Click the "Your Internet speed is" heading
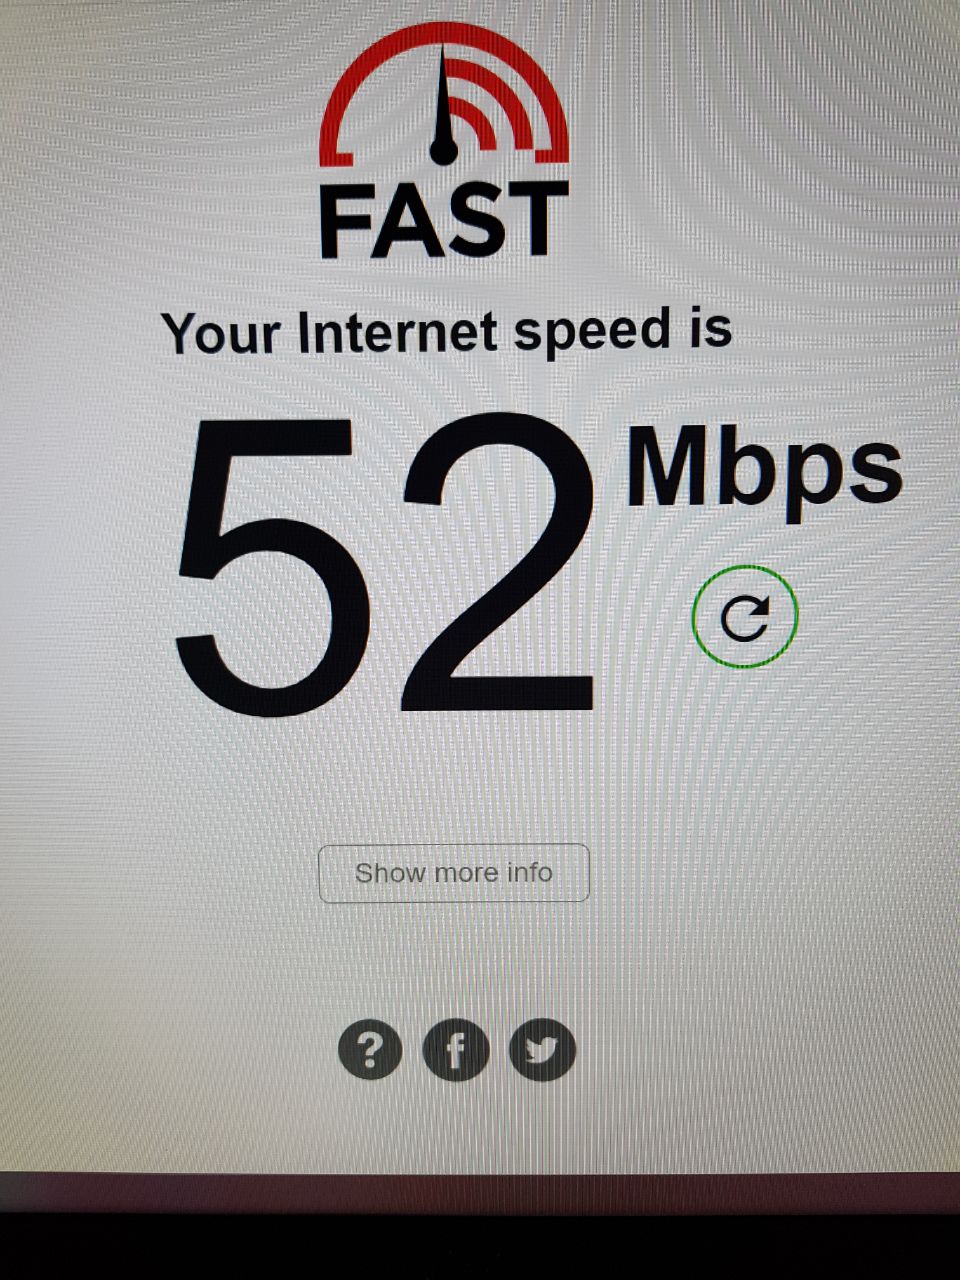 [x=447, y=333]
